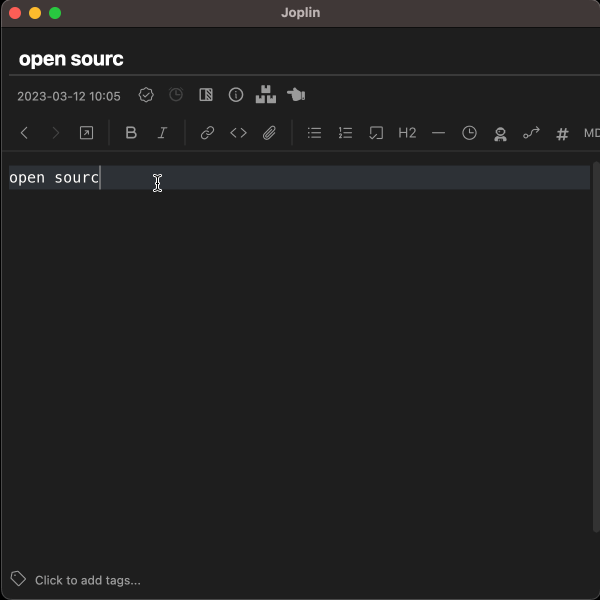Click in the editor line "open sourc"

coord(299,178)
